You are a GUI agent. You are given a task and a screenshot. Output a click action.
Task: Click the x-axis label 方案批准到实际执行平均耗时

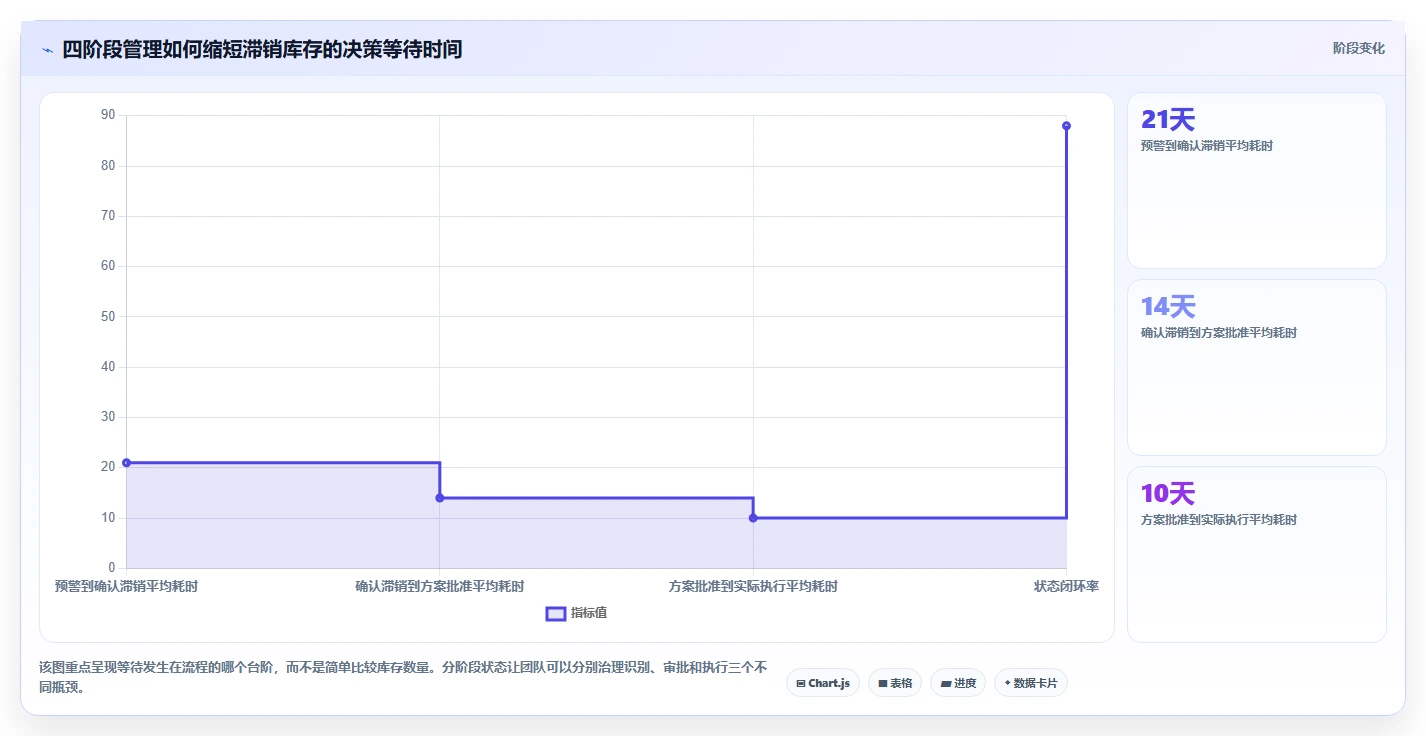click(x=753, y=587)
